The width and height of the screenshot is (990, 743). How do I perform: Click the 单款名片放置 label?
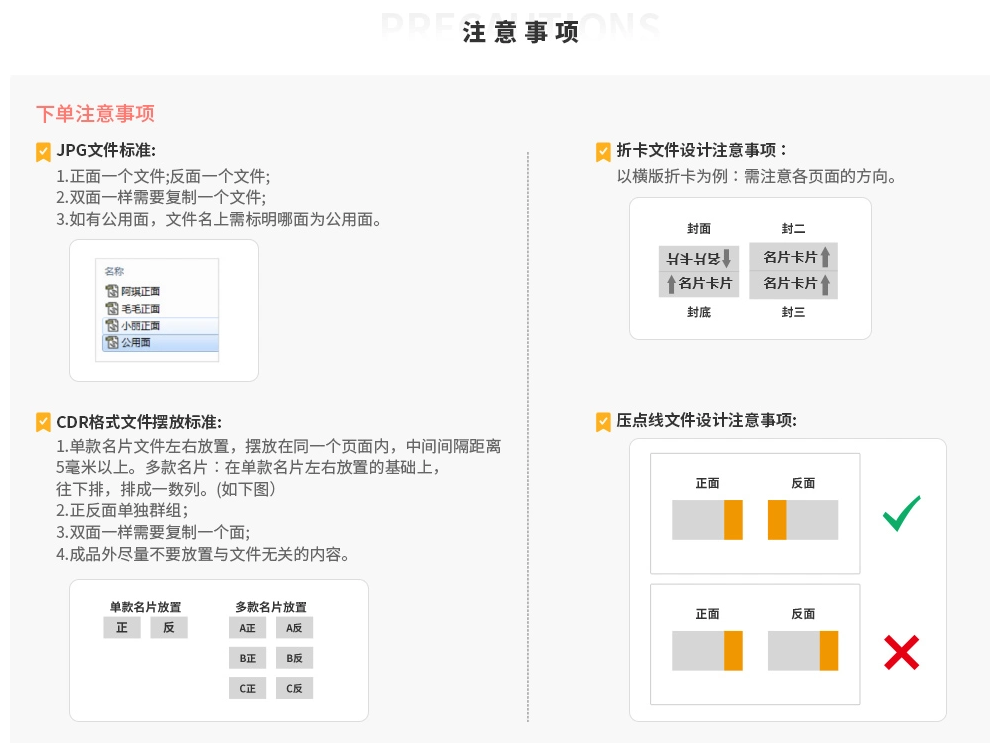(x=145, y=607)
